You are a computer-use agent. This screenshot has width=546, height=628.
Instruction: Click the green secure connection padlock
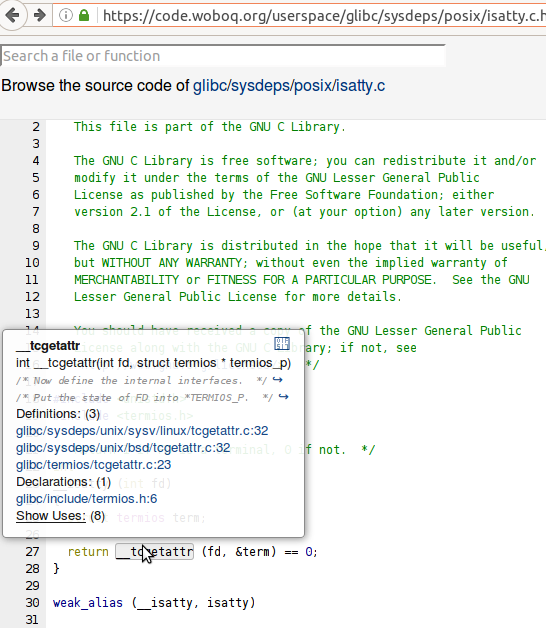click(84, 16)
